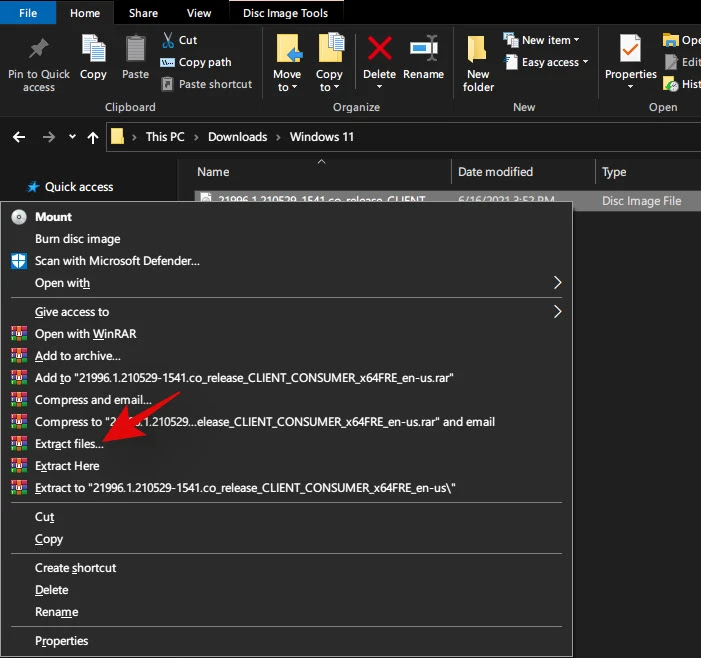Click the Cut scissors icon in ribbon
Image resolution: width=701 pixels, height=658 pixels.
pyautogui.click(x=168, y=40)
